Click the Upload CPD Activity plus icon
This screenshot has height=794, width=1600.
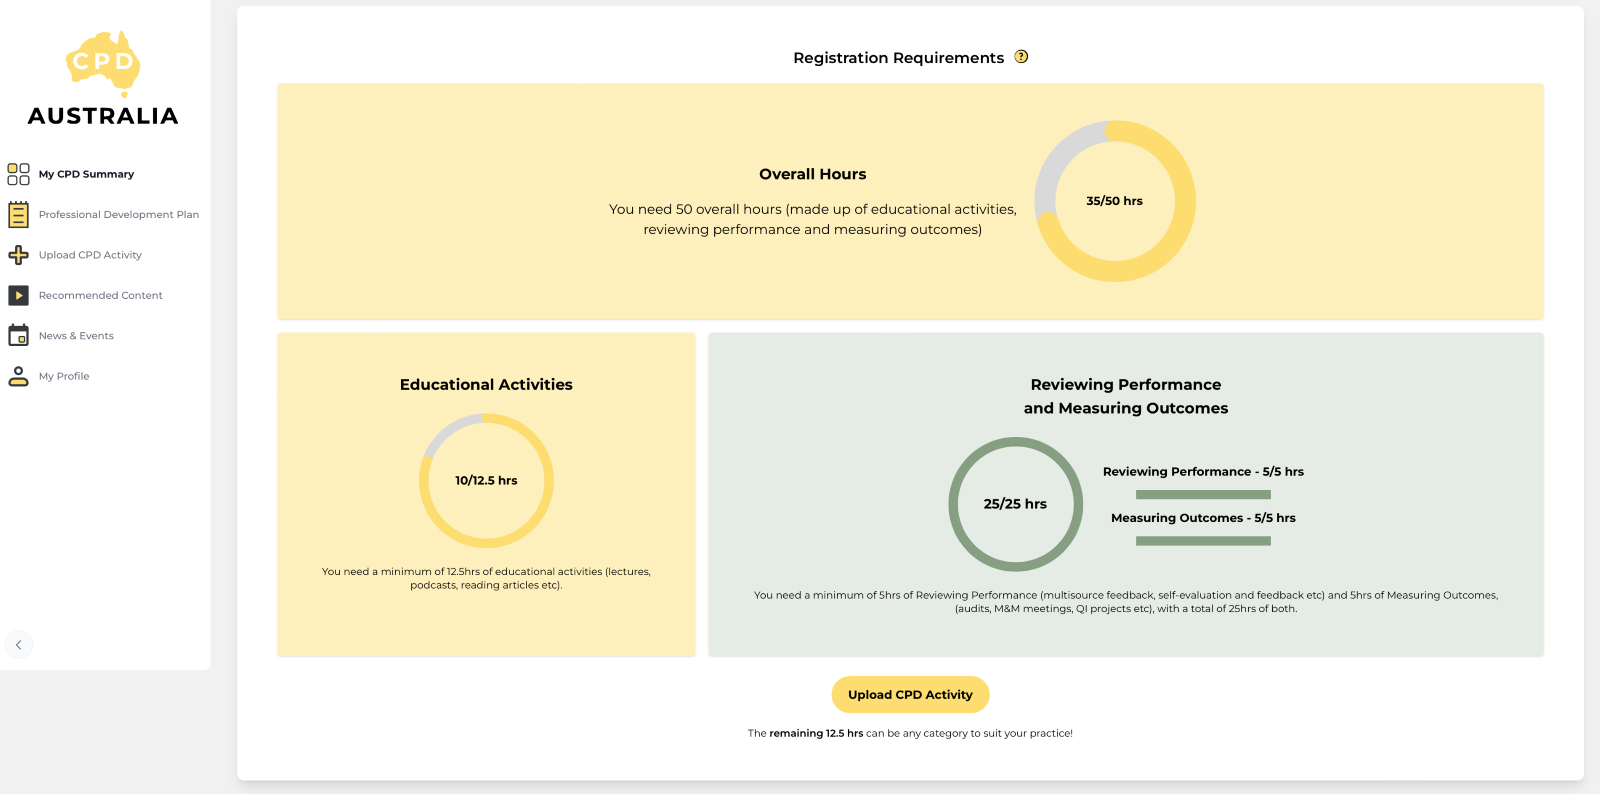[18, 255]
